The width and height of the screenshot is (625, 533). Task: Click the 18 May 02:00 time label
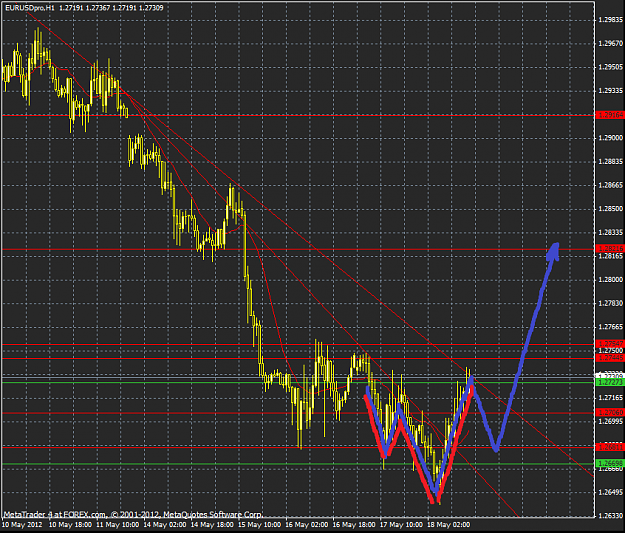point(448,524)
